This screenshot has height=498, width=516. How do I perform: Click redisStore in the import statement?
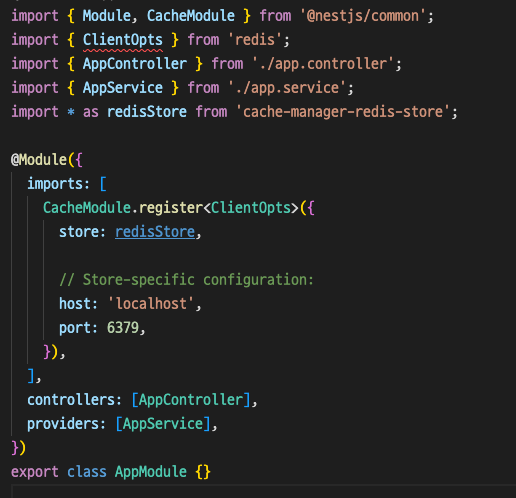click(147, 112)
